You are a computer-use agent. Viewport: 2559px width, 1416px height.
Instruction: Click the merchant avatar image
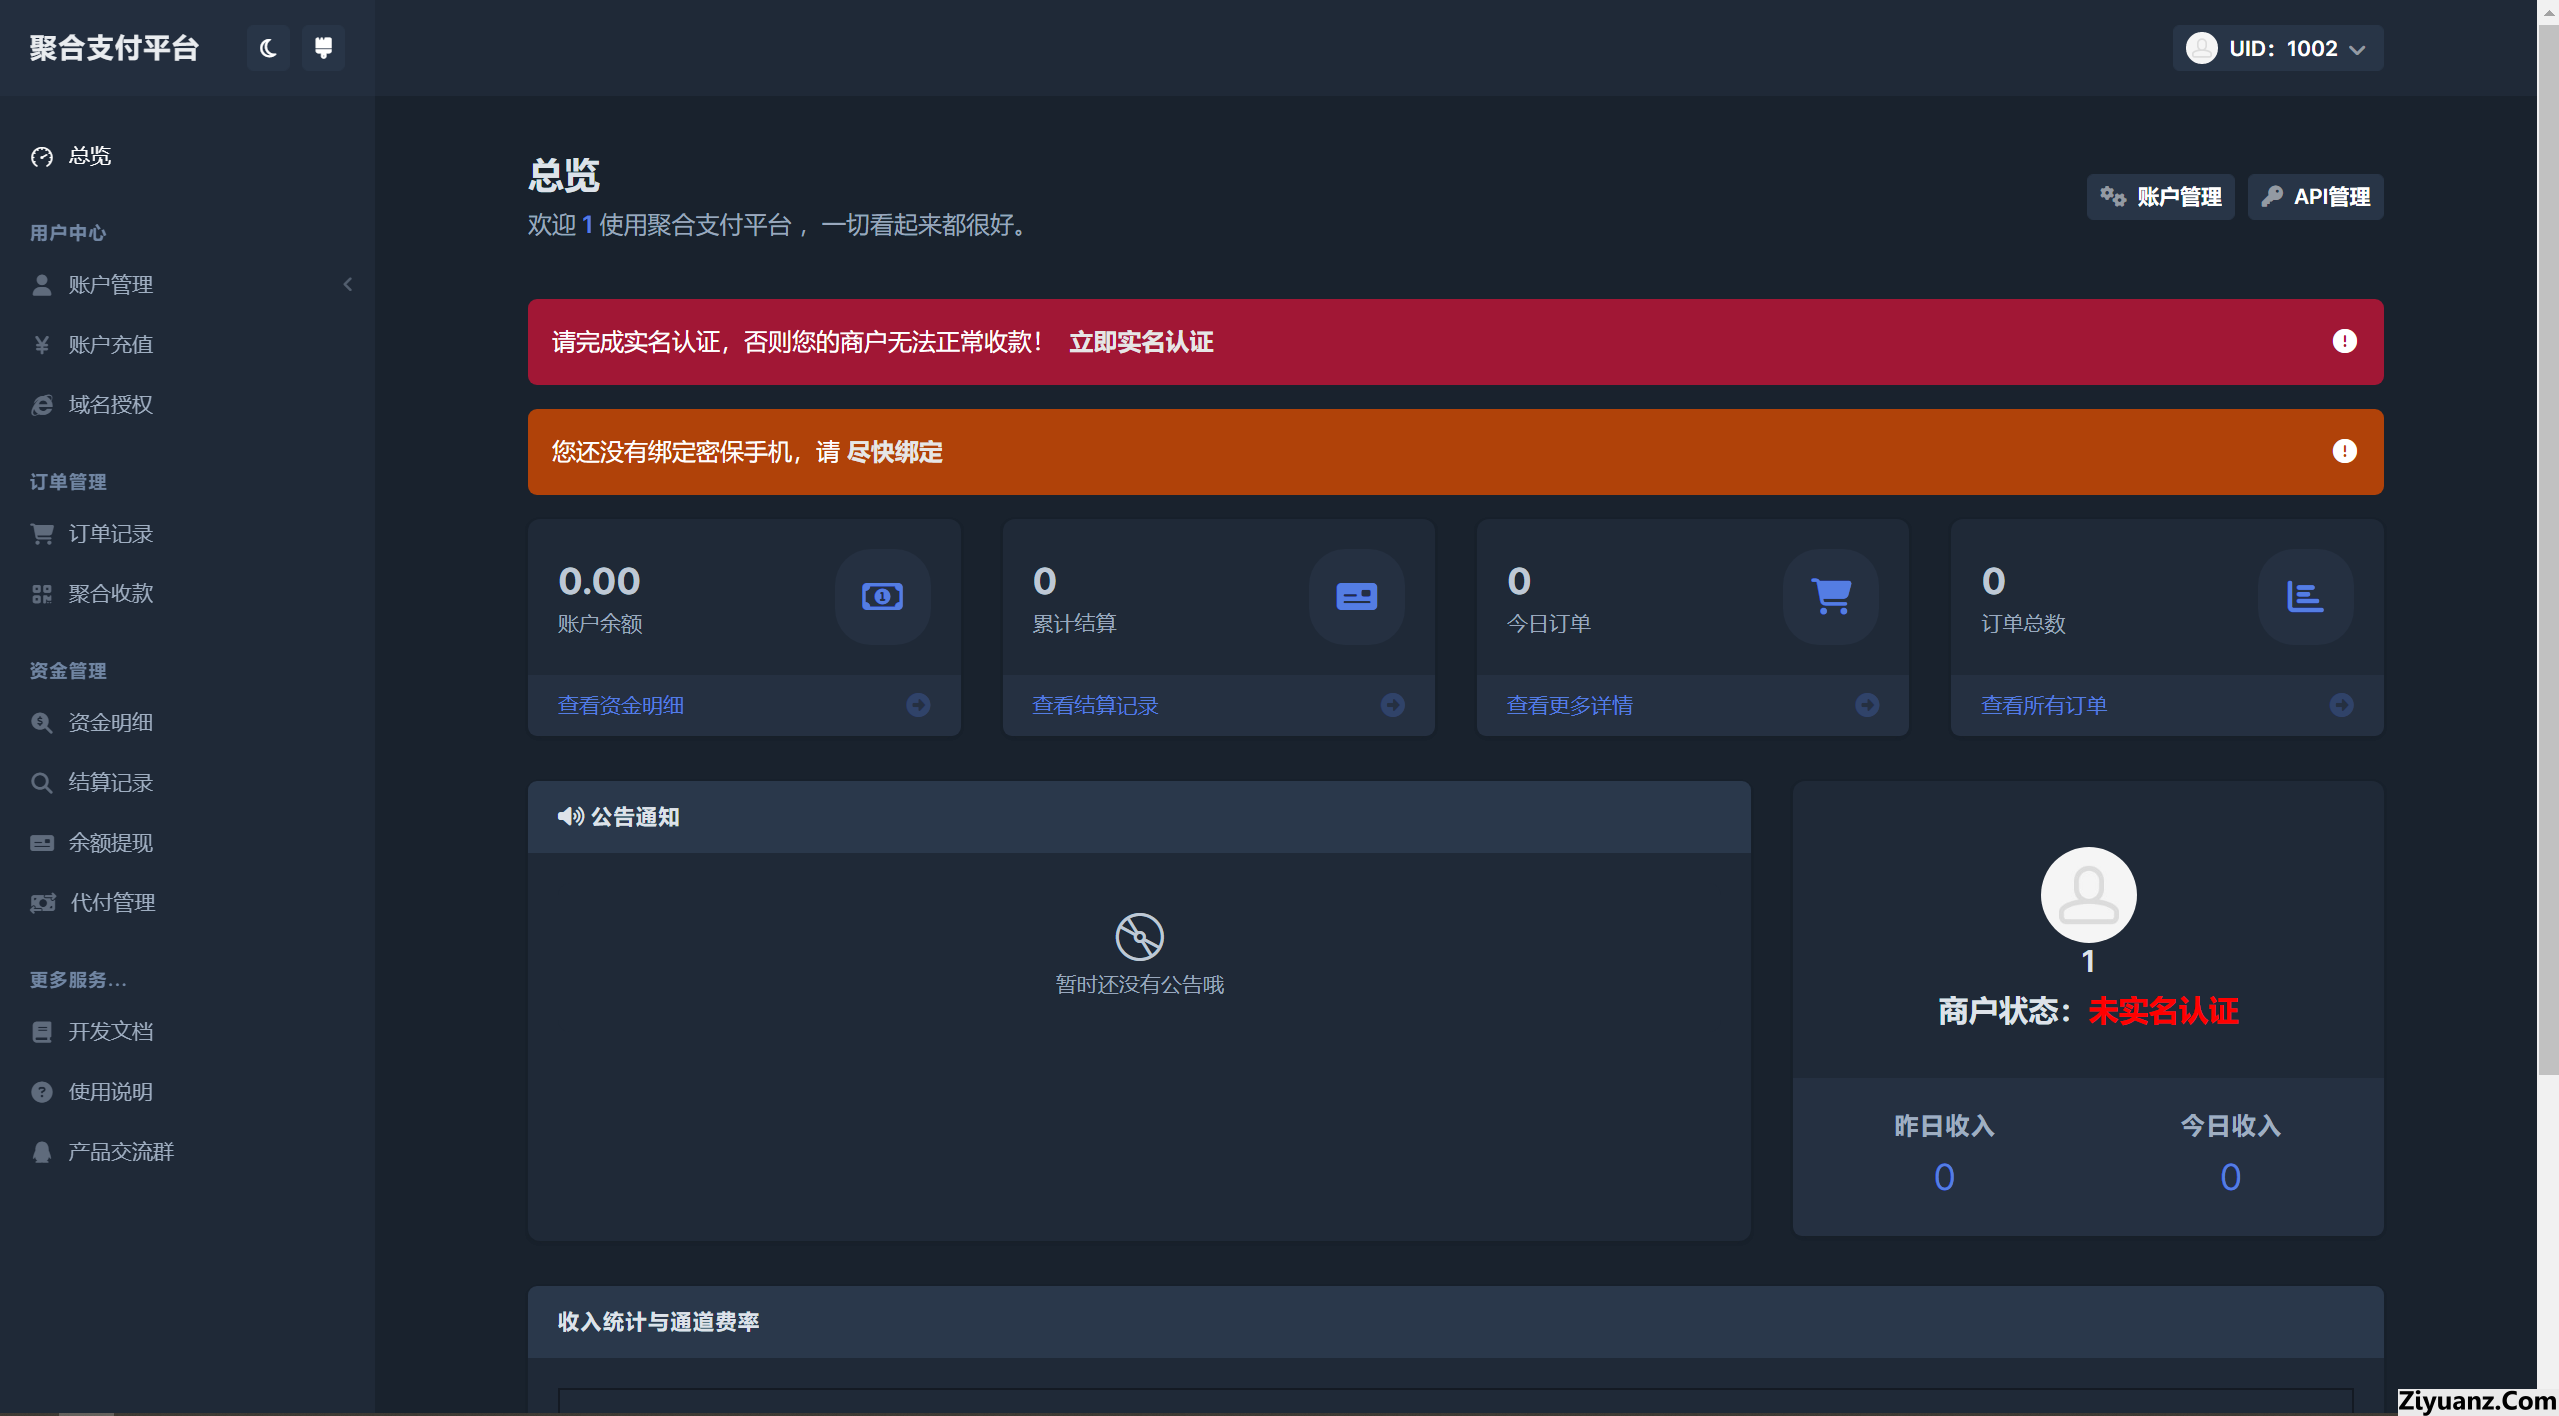2088,895
